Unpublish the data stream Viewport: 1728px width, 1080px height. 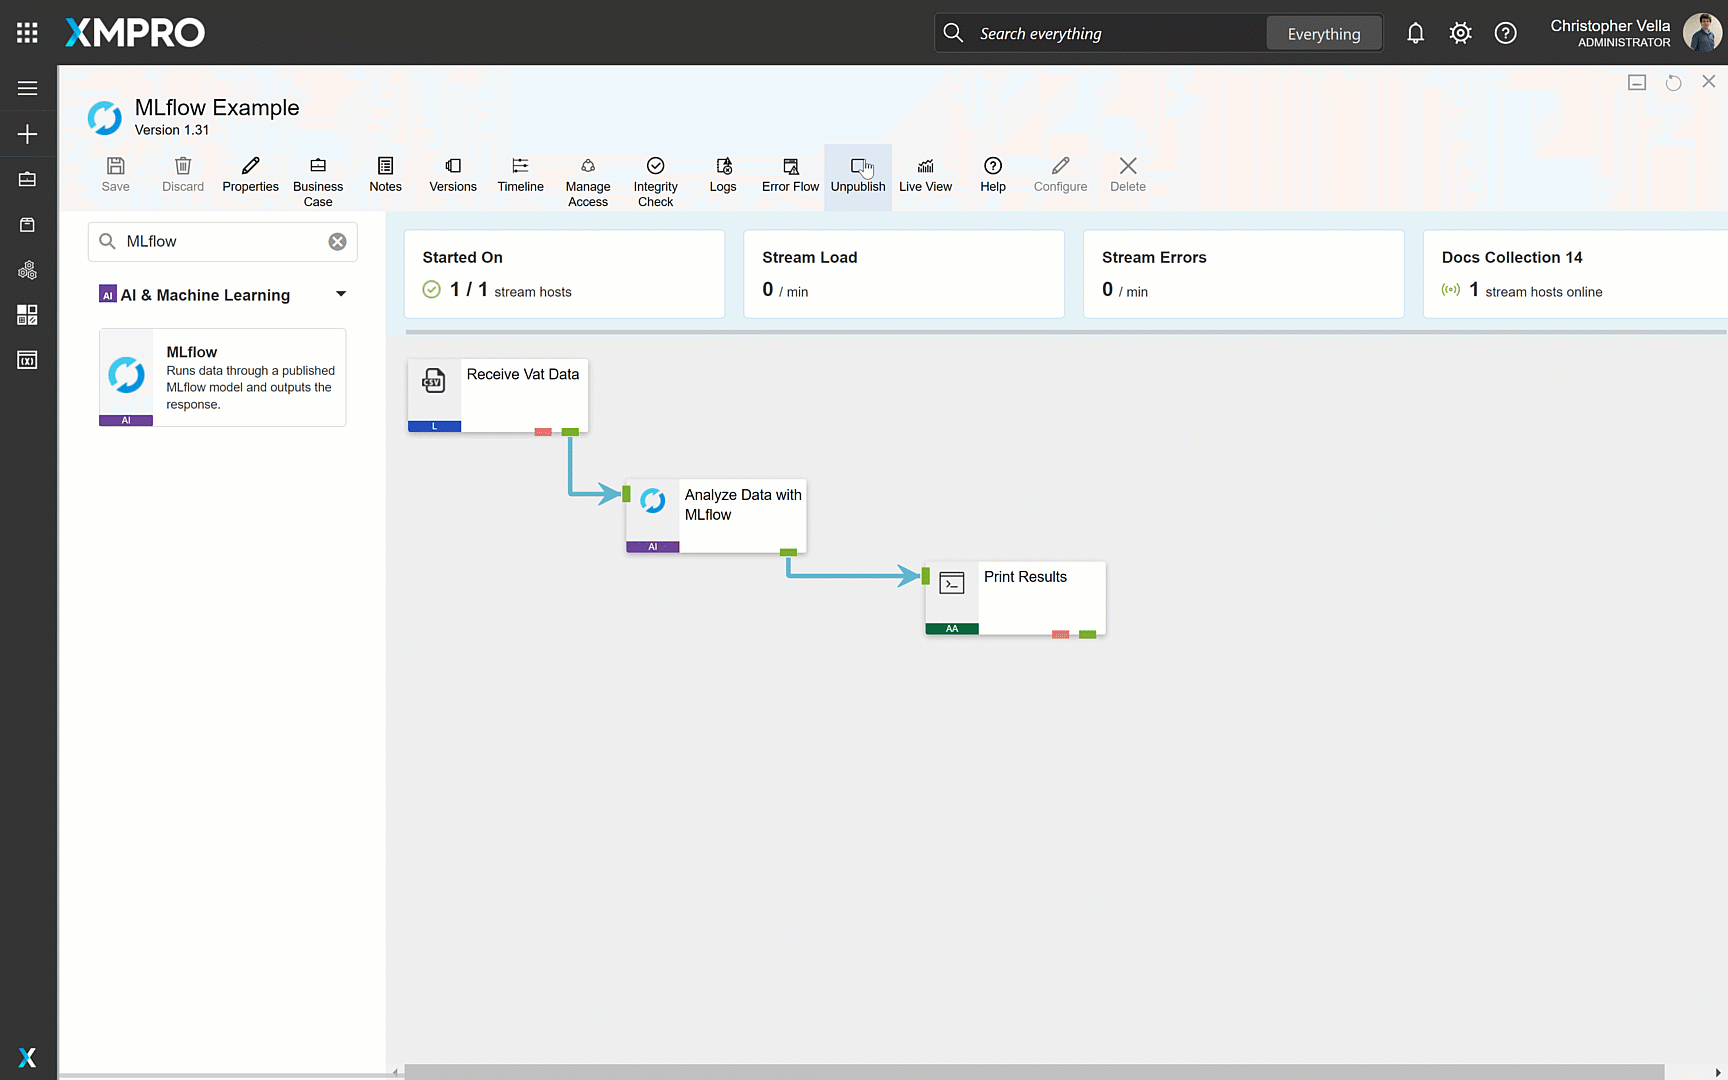(x=857, y=176)
